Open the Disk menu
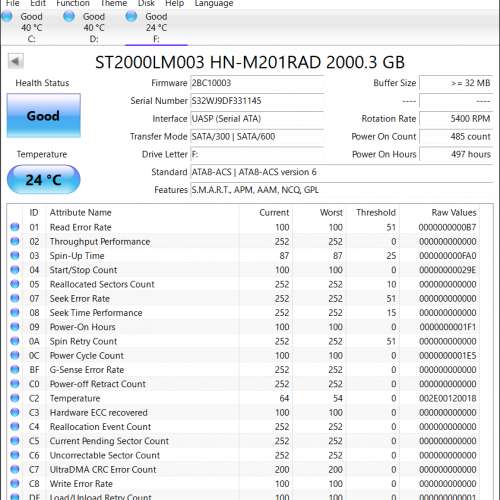Viewport: 500px width, 500px height. point(146,3)
